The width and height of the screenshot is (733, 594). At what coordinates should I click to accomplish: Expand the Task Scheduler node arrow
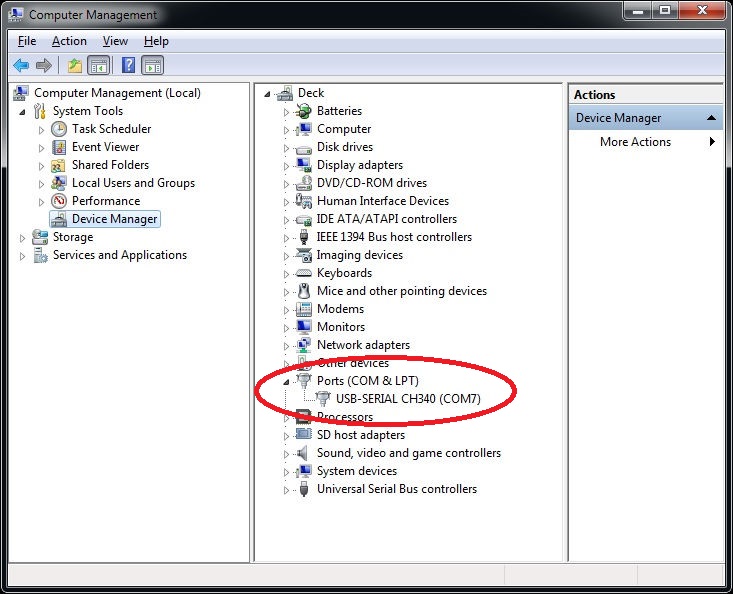[41, 130]
